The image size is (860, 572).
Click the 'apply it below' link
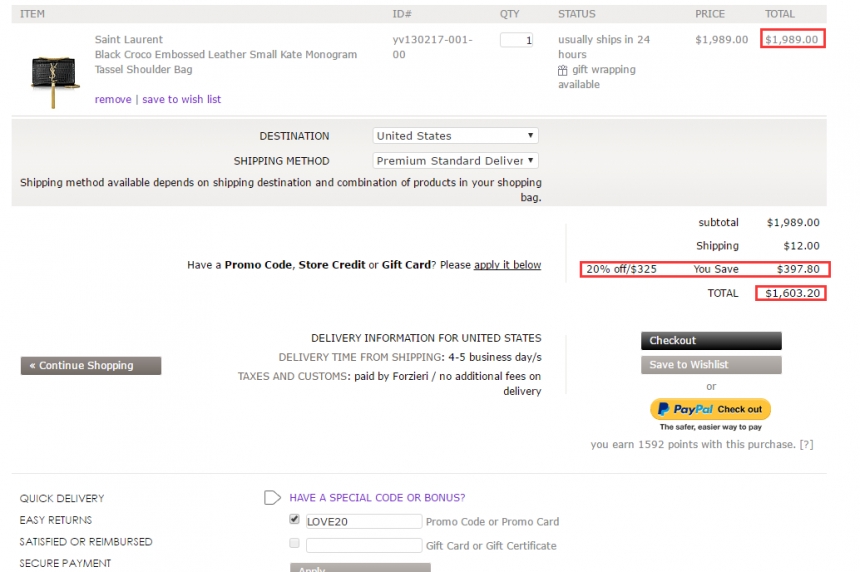point(507,265)
